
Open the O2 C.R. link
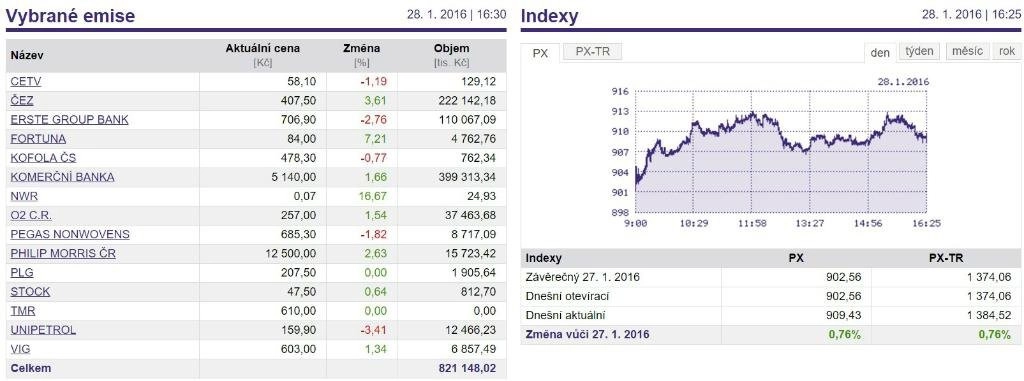(x=31, y=215)
